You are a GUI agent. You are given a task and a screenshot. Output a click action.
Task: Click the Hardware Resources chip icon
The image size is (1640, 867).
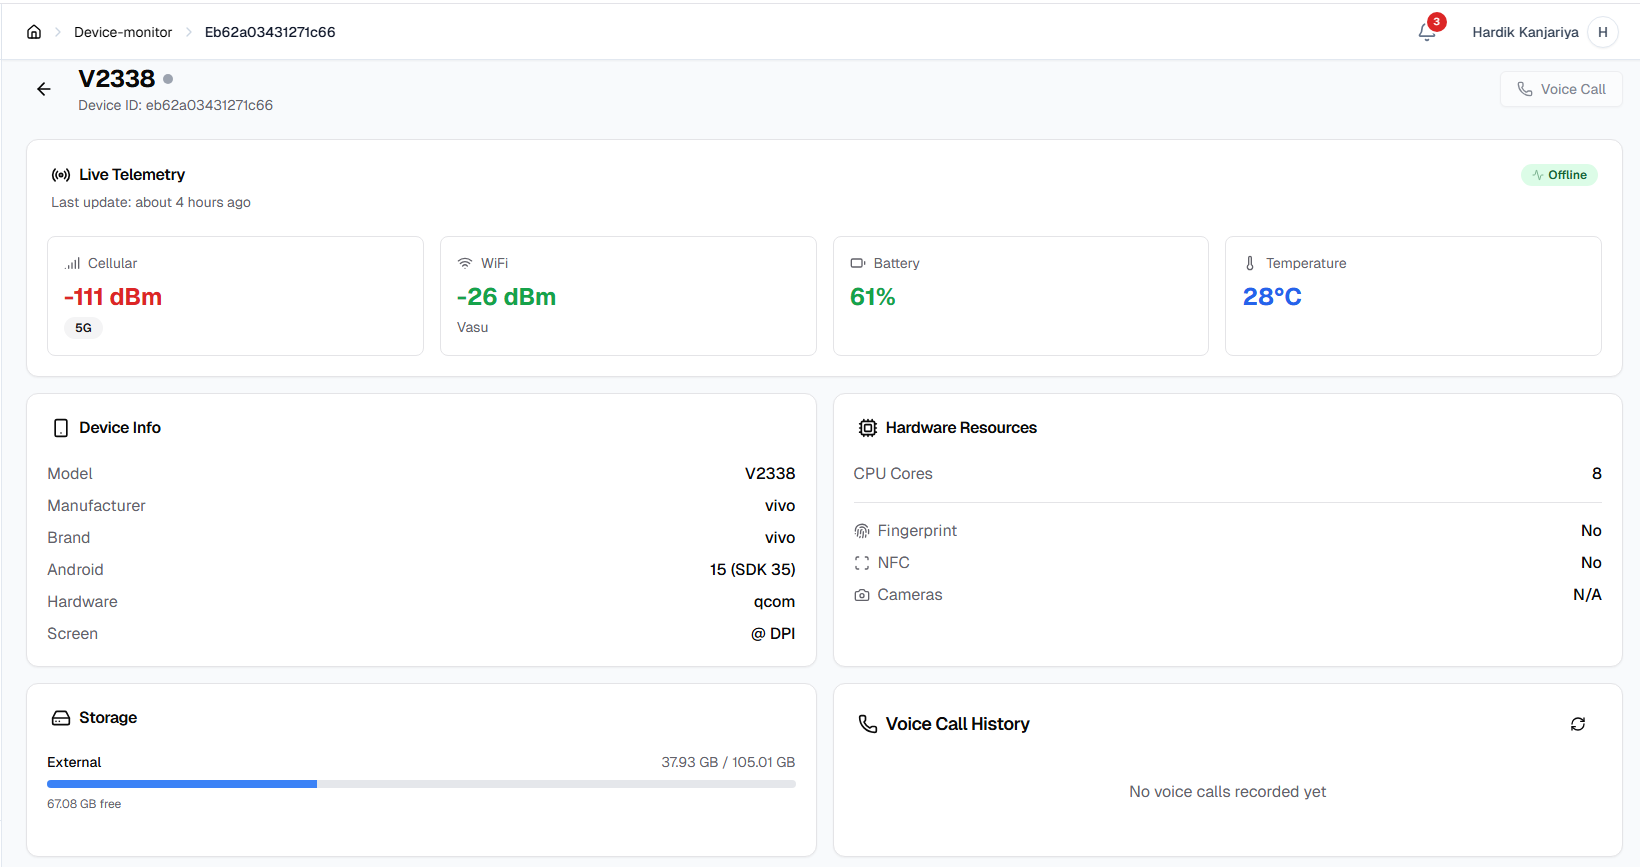[867, 428]
